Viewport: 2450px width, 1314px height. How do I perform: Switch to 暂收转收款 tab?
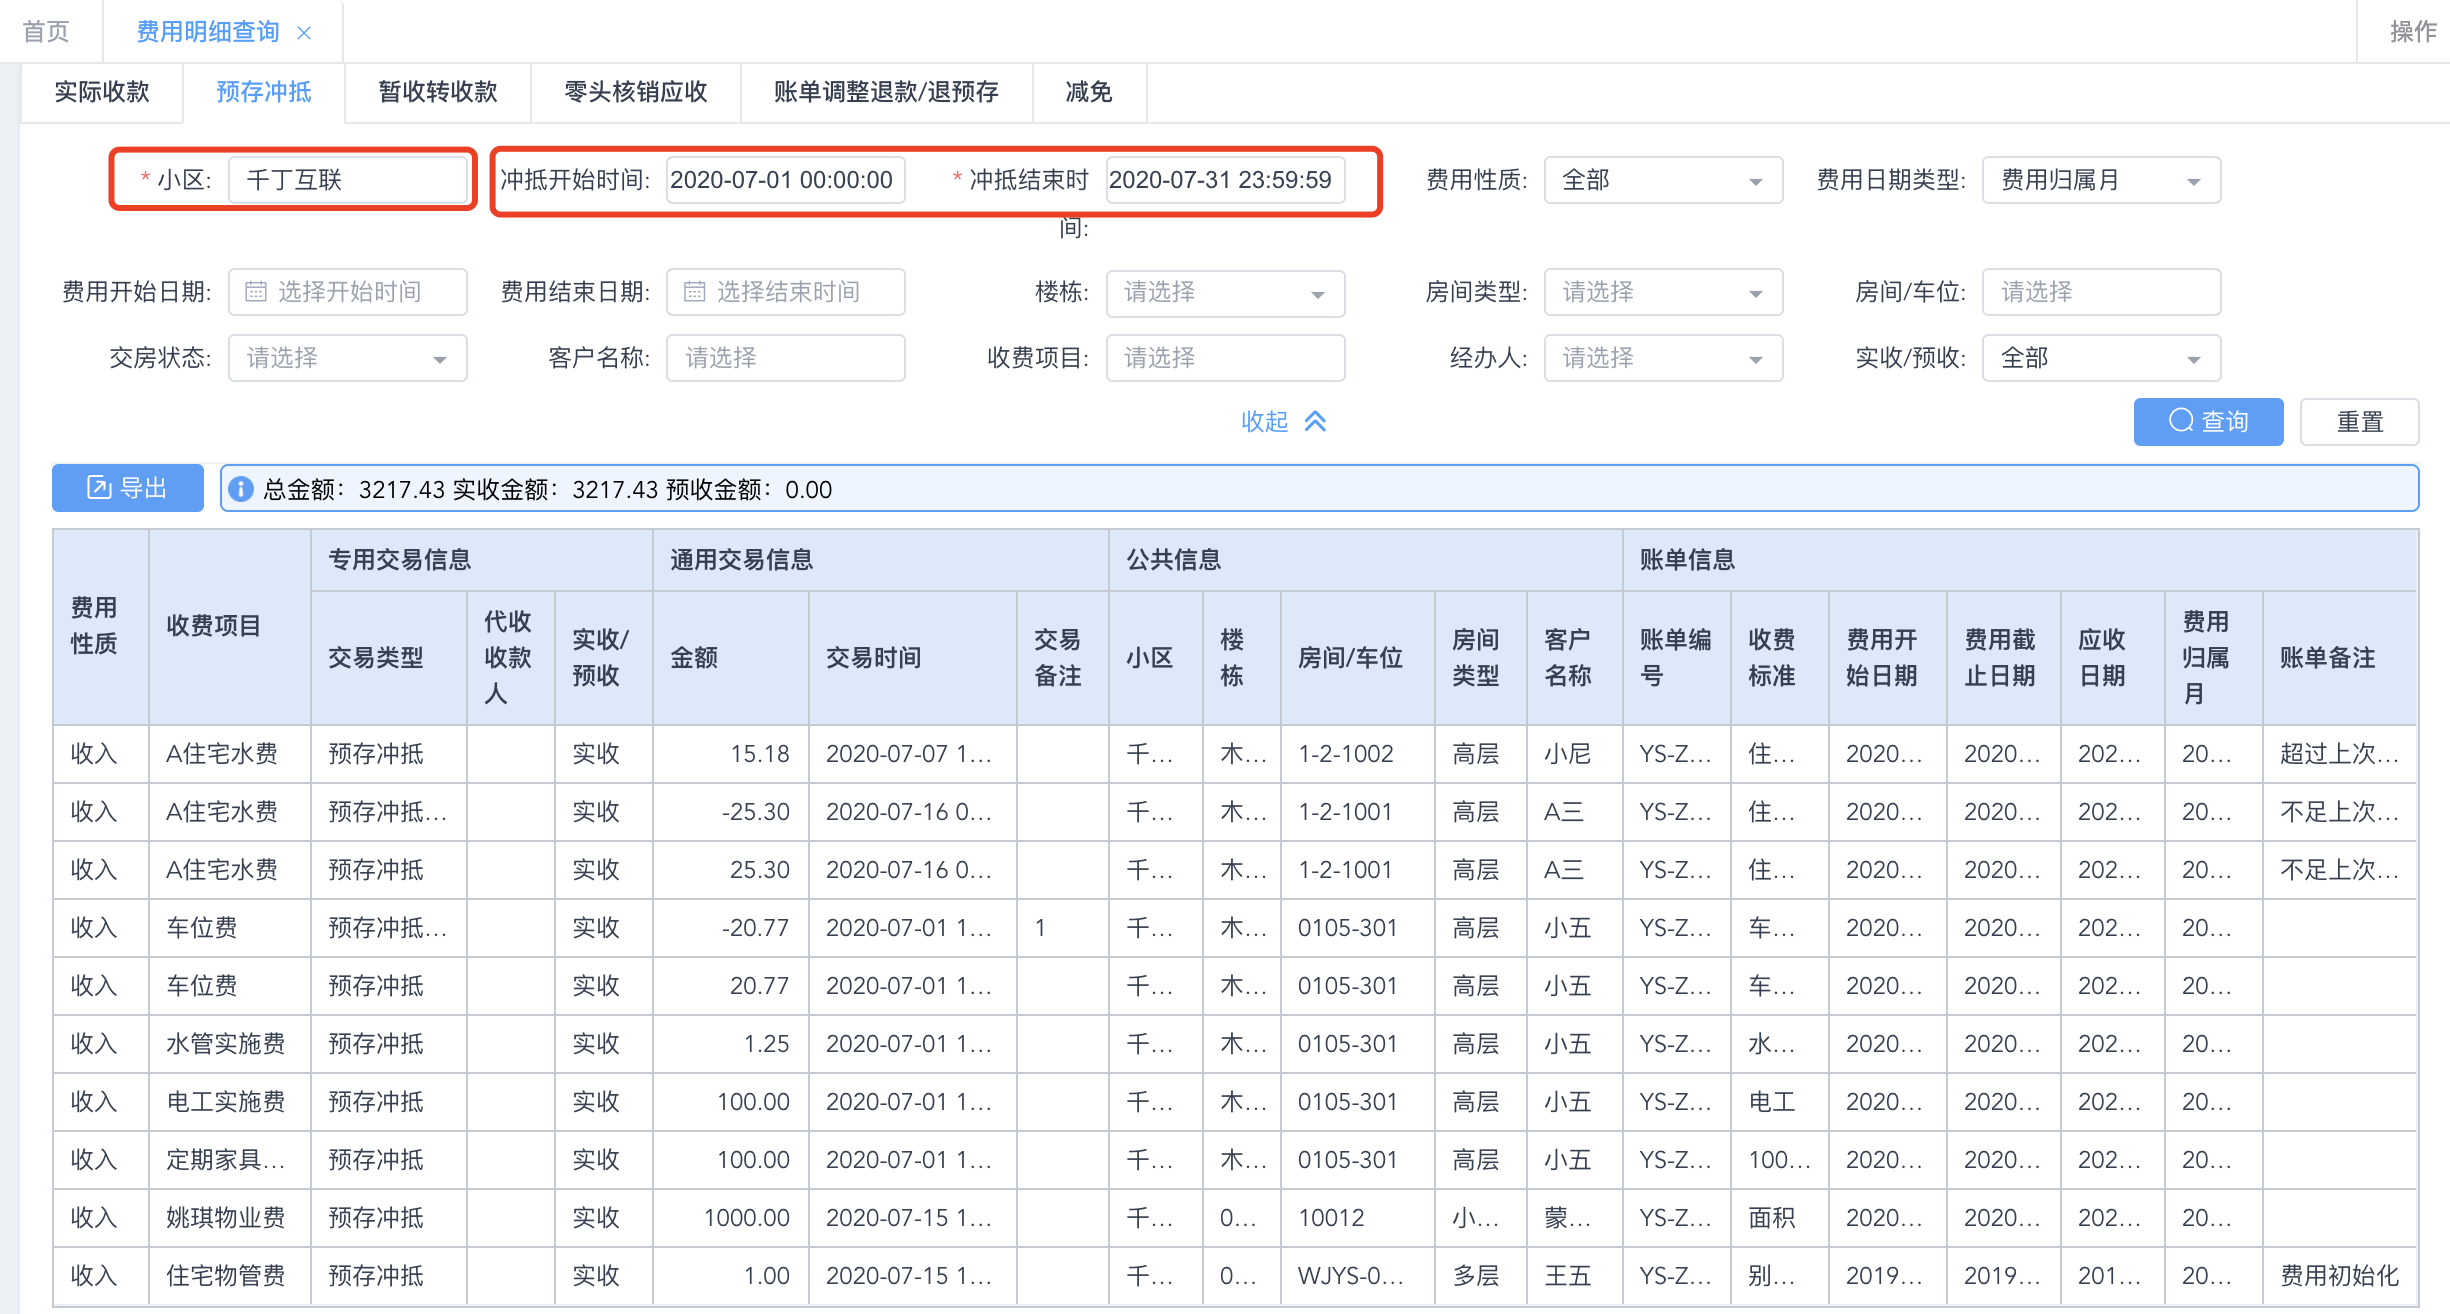tap(438, 92)
